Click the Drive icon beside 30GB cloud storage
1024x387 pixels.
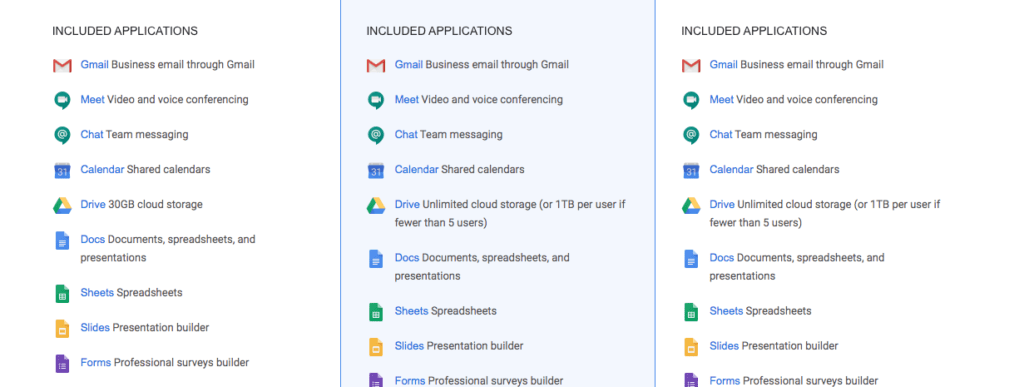62,205
